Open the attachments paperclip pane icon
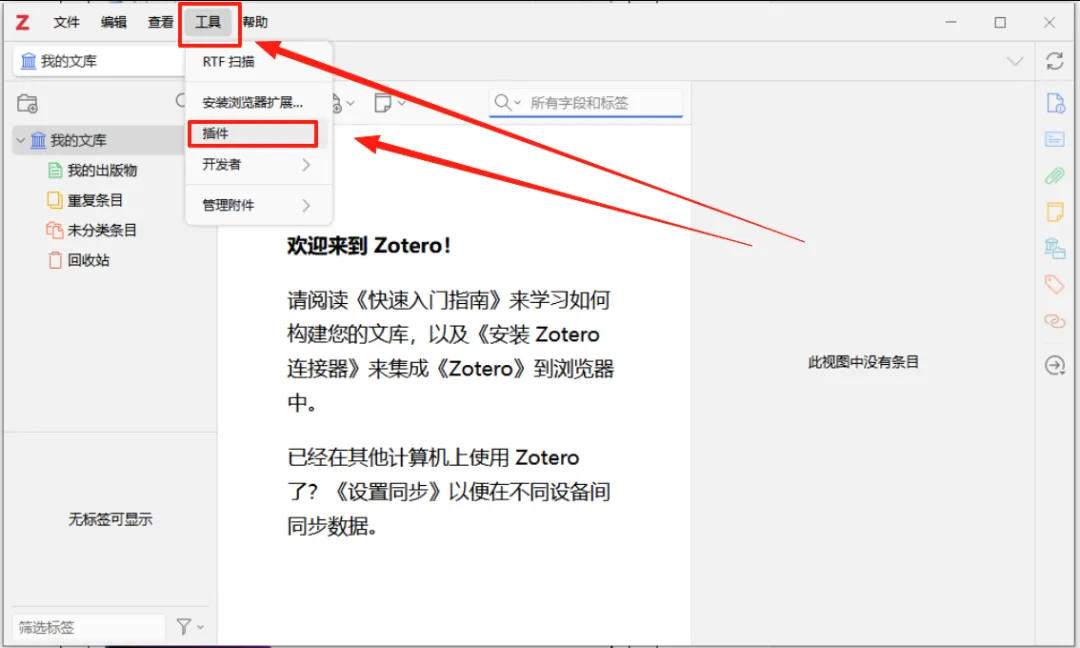 tap(1055, 176)
